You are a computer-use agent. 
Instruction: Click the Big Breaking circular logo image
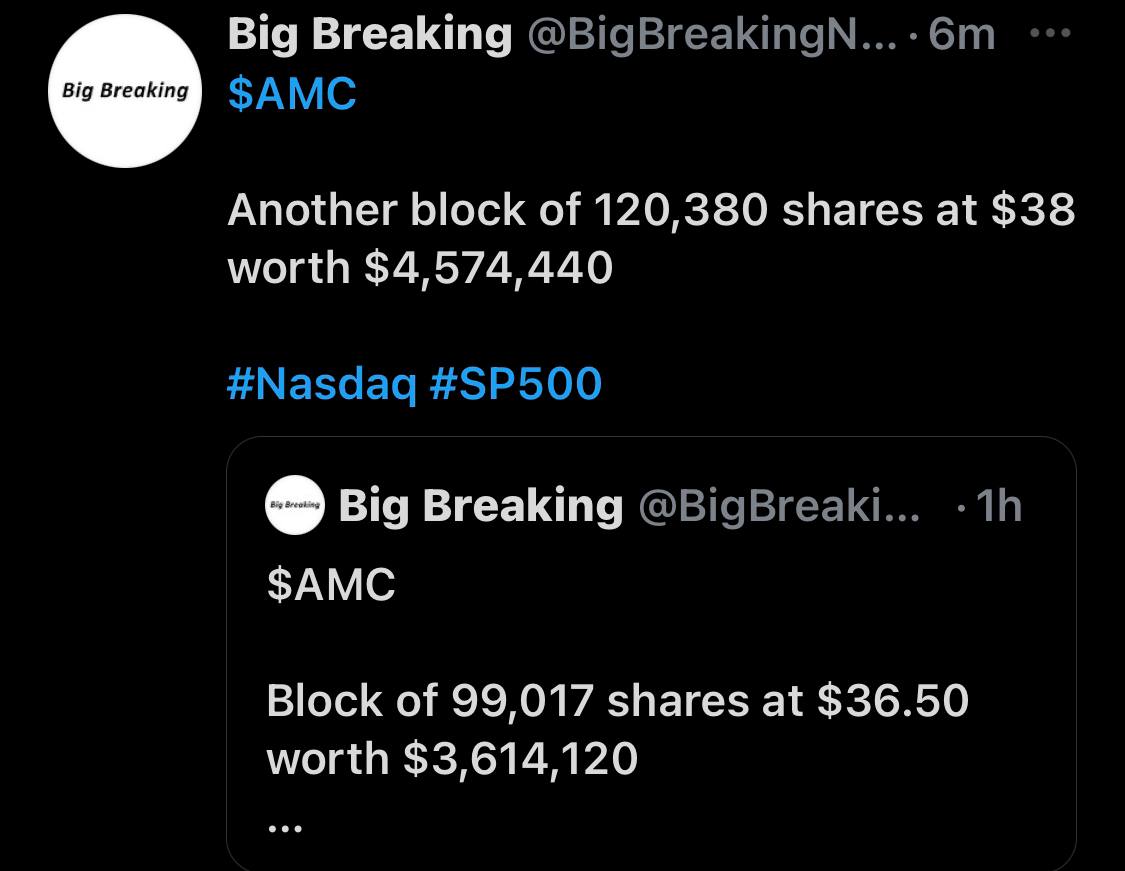pyautogui.click(x=124, y=88)
